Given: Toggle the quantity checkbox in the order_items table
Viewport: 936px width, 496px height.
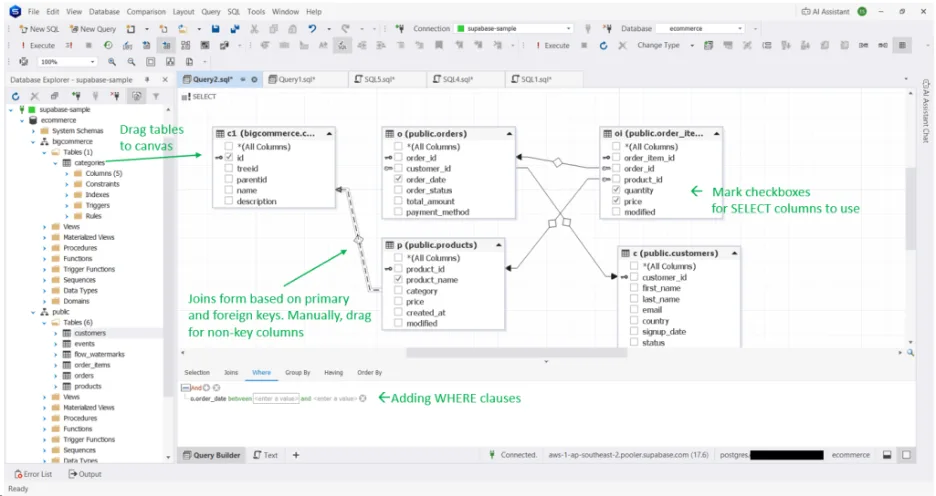Looking at the screenshot, I should click(616, 190).
